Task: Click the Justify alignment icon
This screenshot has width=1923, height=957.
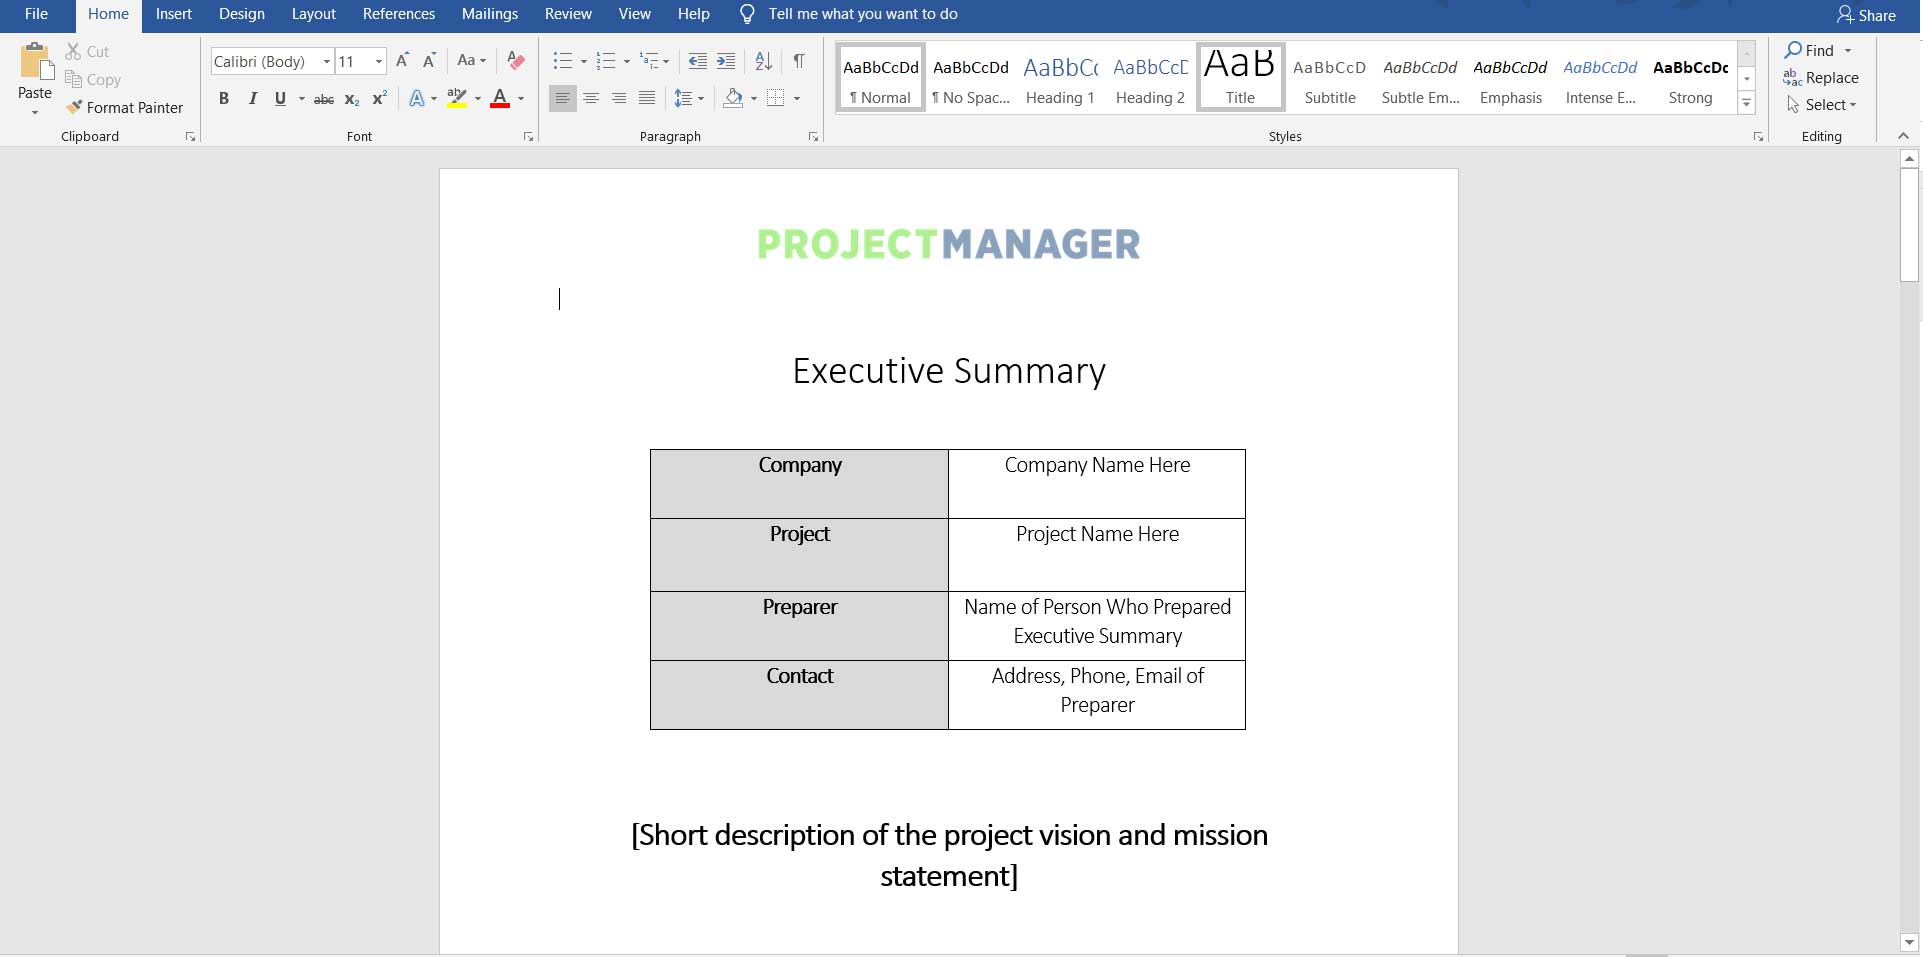Action: point(647,98)
